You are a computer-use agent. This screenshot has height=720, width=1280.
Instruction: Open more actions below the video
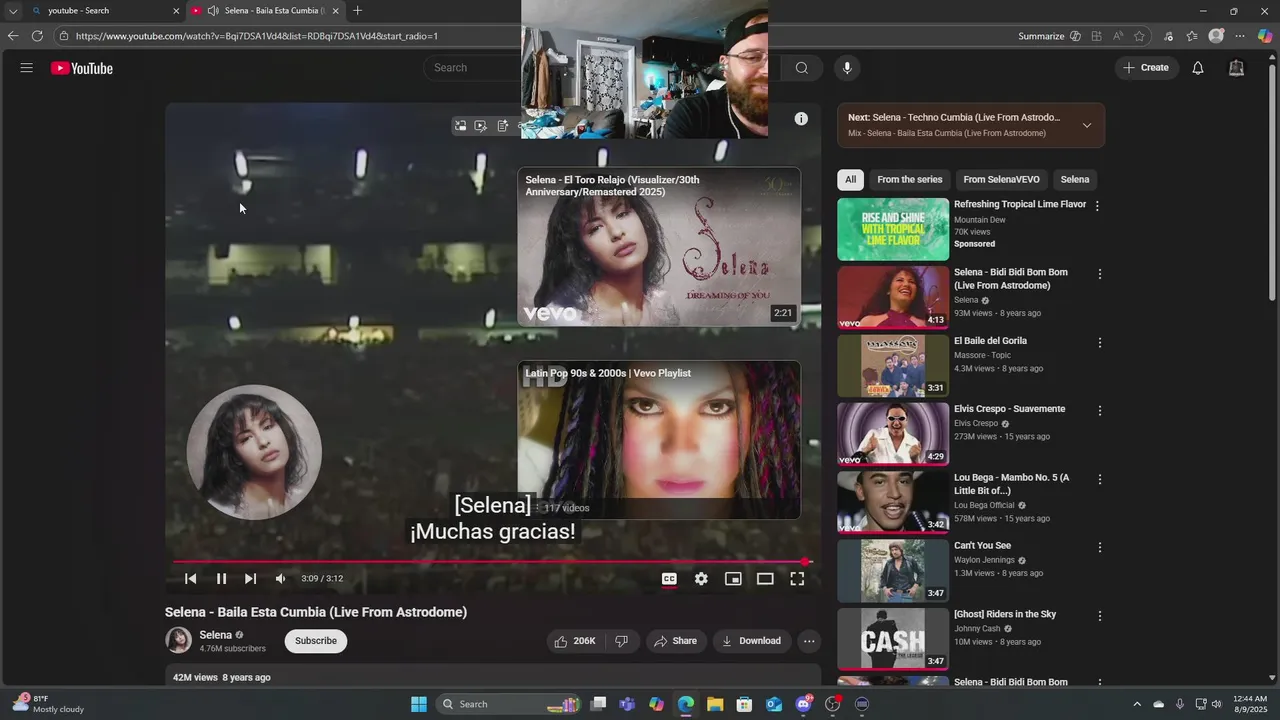[809, 641]
